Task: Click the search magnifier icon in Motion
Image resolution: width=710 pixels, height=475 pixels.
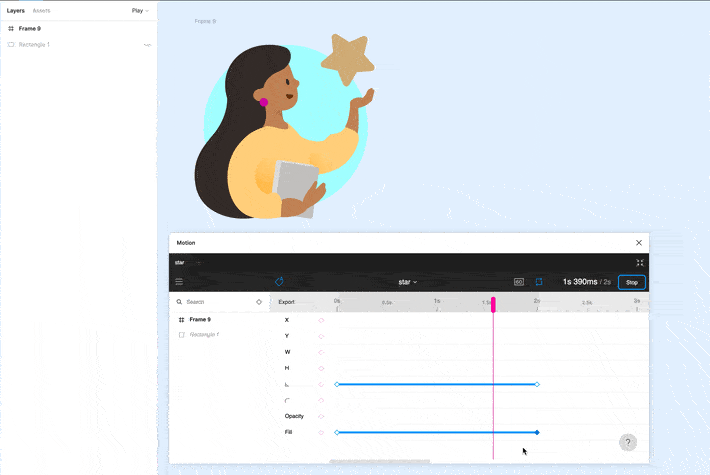Action: (x=180, y=301)
